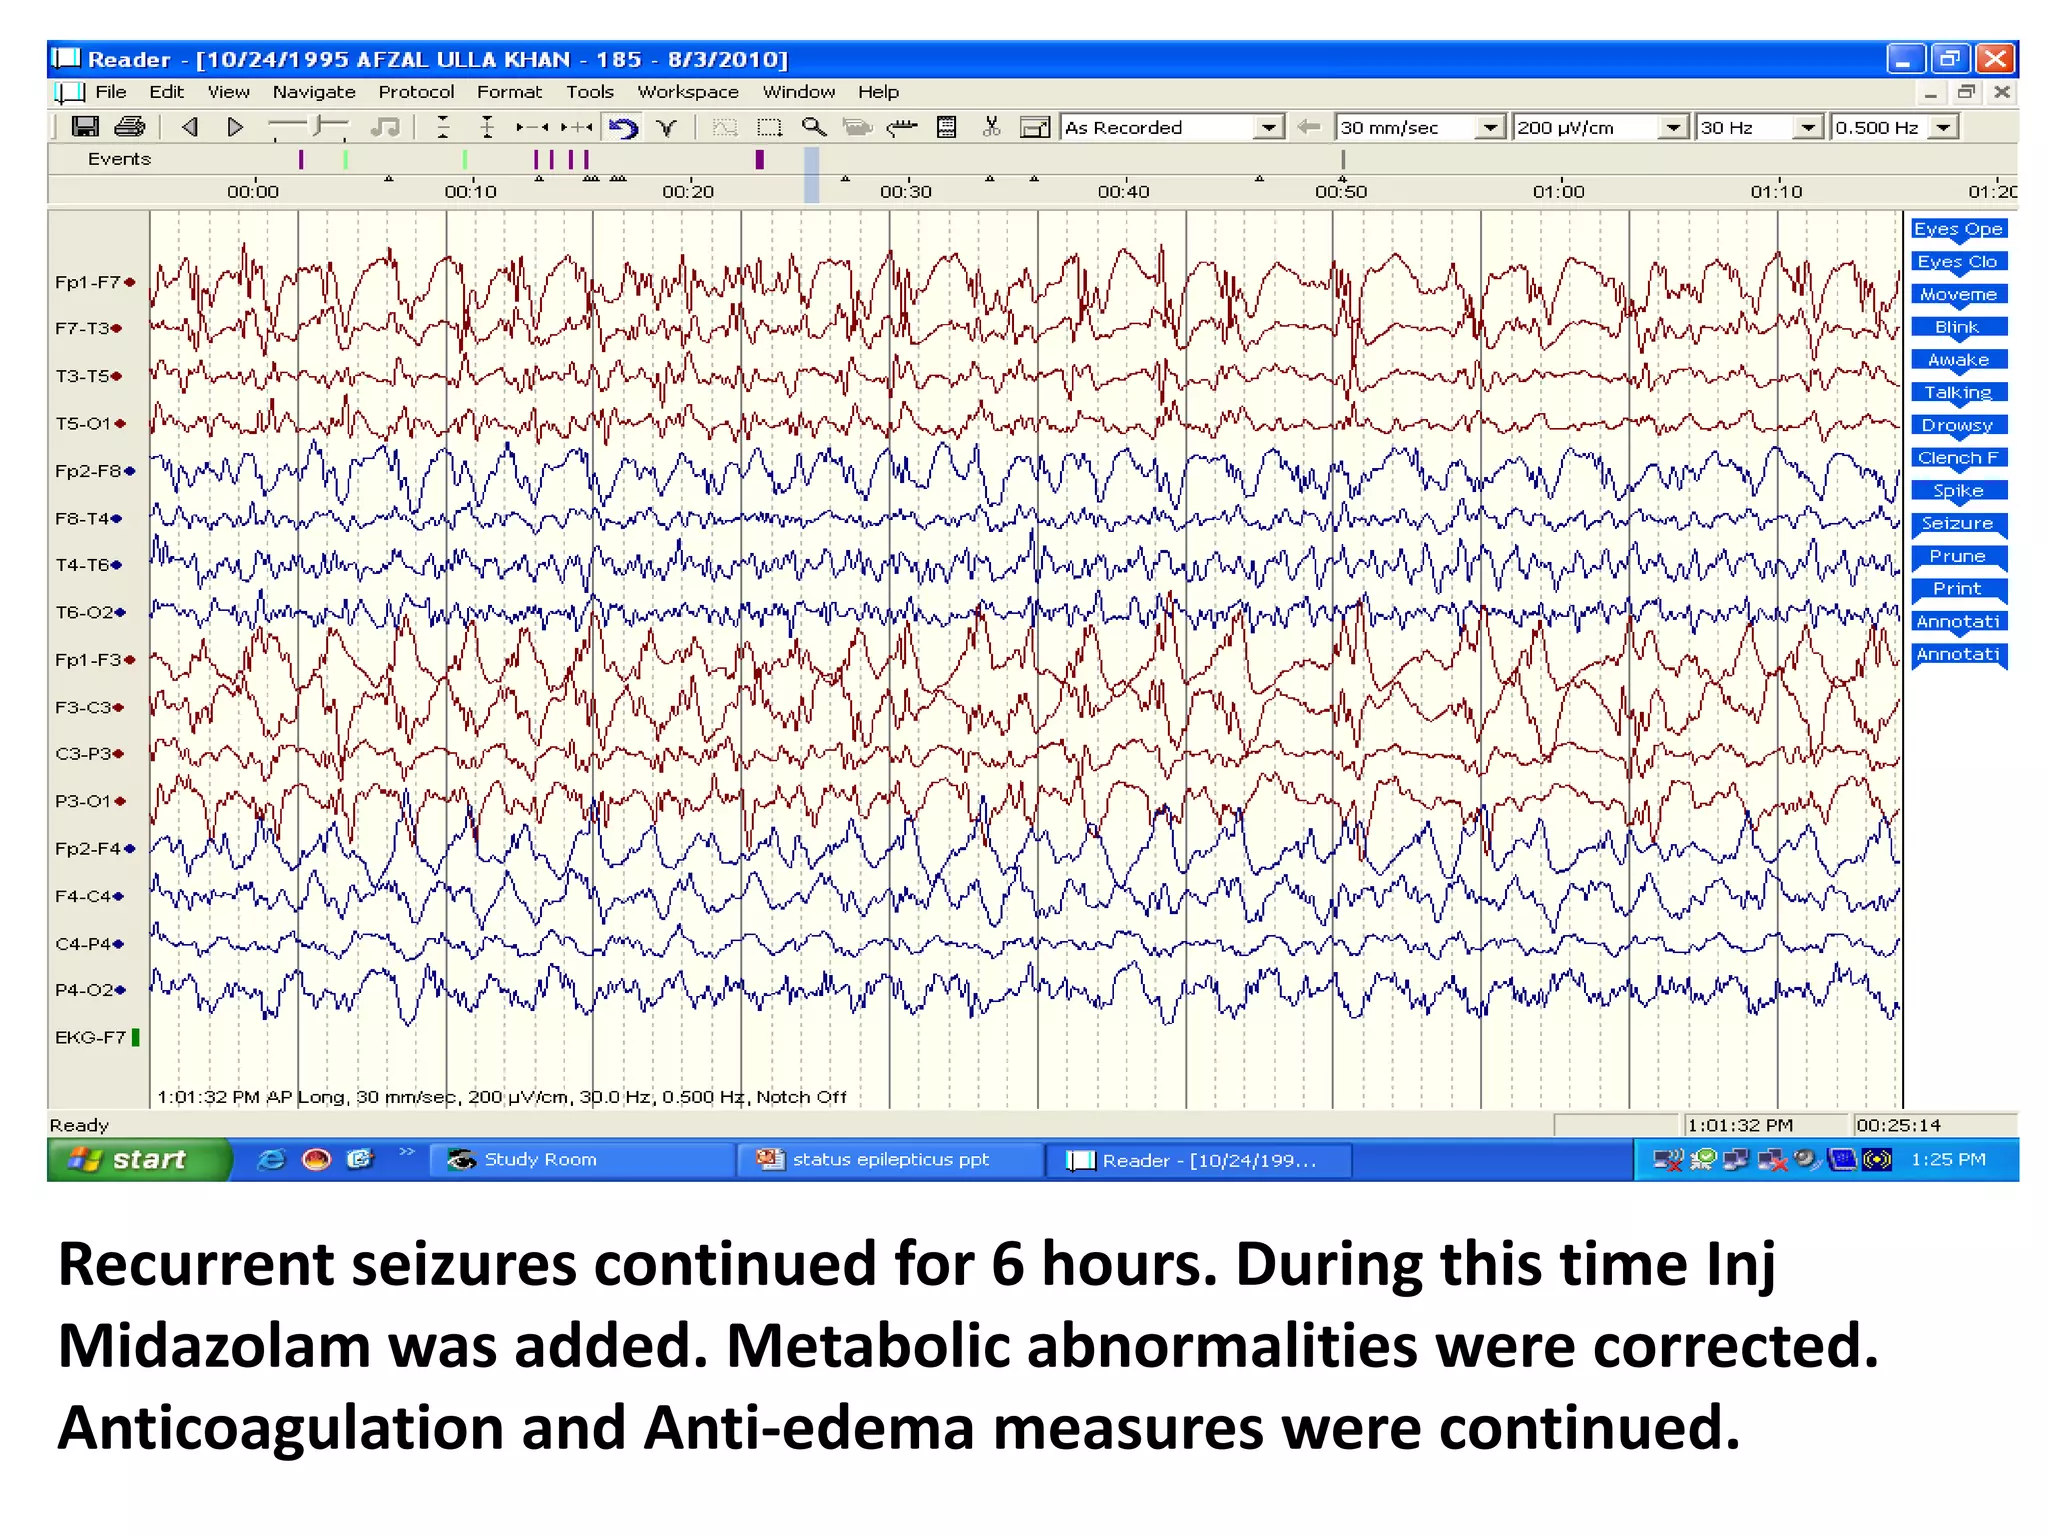Click the expand horizontal timebase icon
This screenshot has height=1536, width=2048.
pyautogui.click(x=576, y=127)
